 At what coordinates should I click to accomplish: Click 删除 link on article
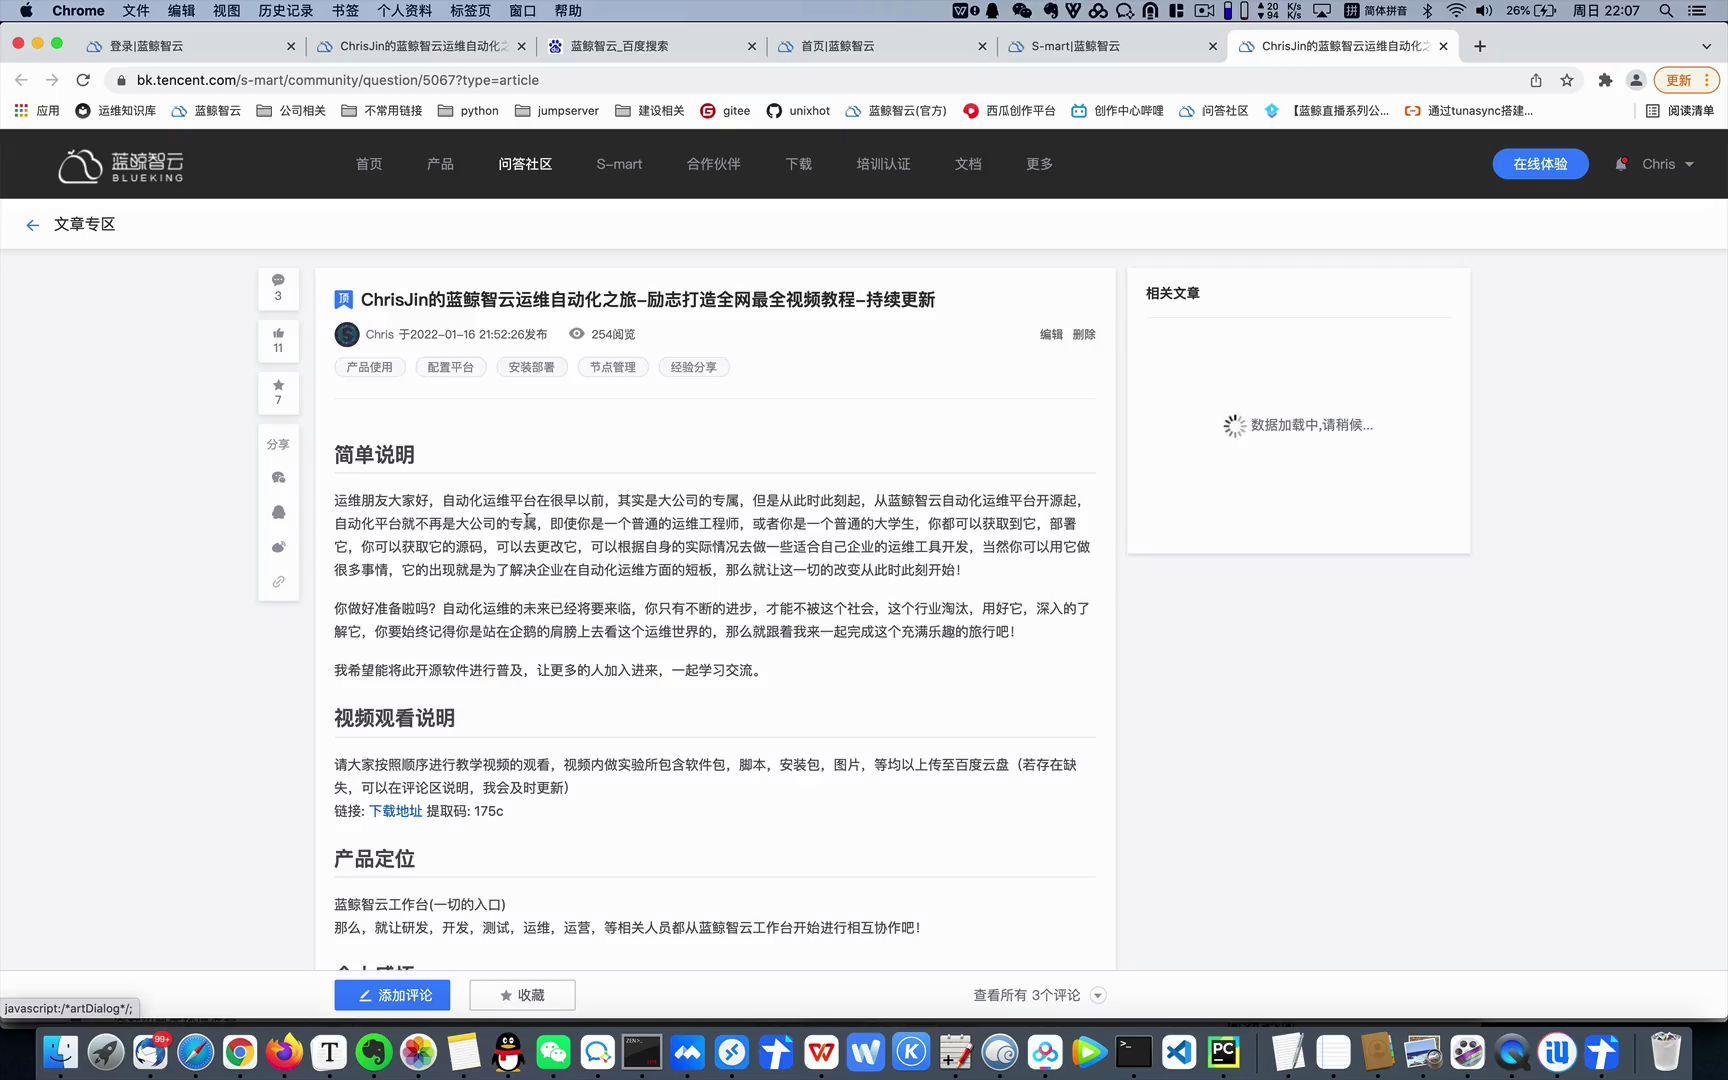click(x=1084, y=335)
